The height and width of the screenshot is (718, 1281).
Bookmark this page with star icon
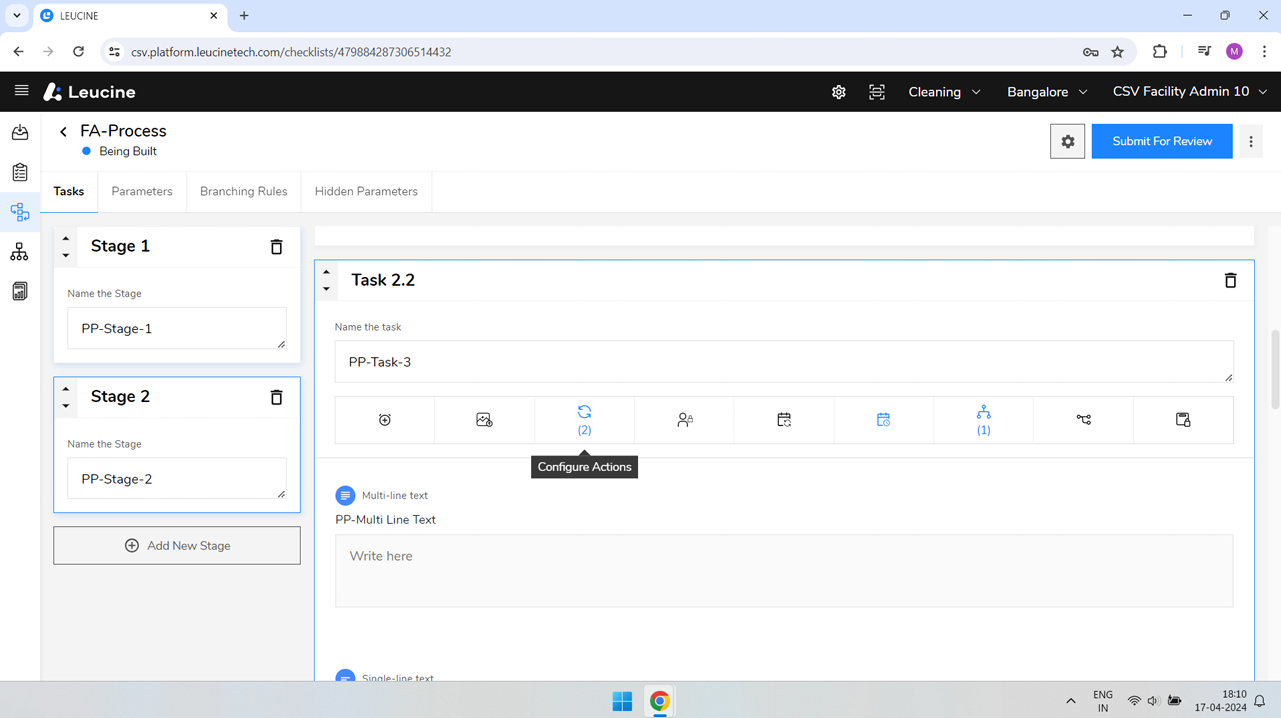pos(1118,52)
